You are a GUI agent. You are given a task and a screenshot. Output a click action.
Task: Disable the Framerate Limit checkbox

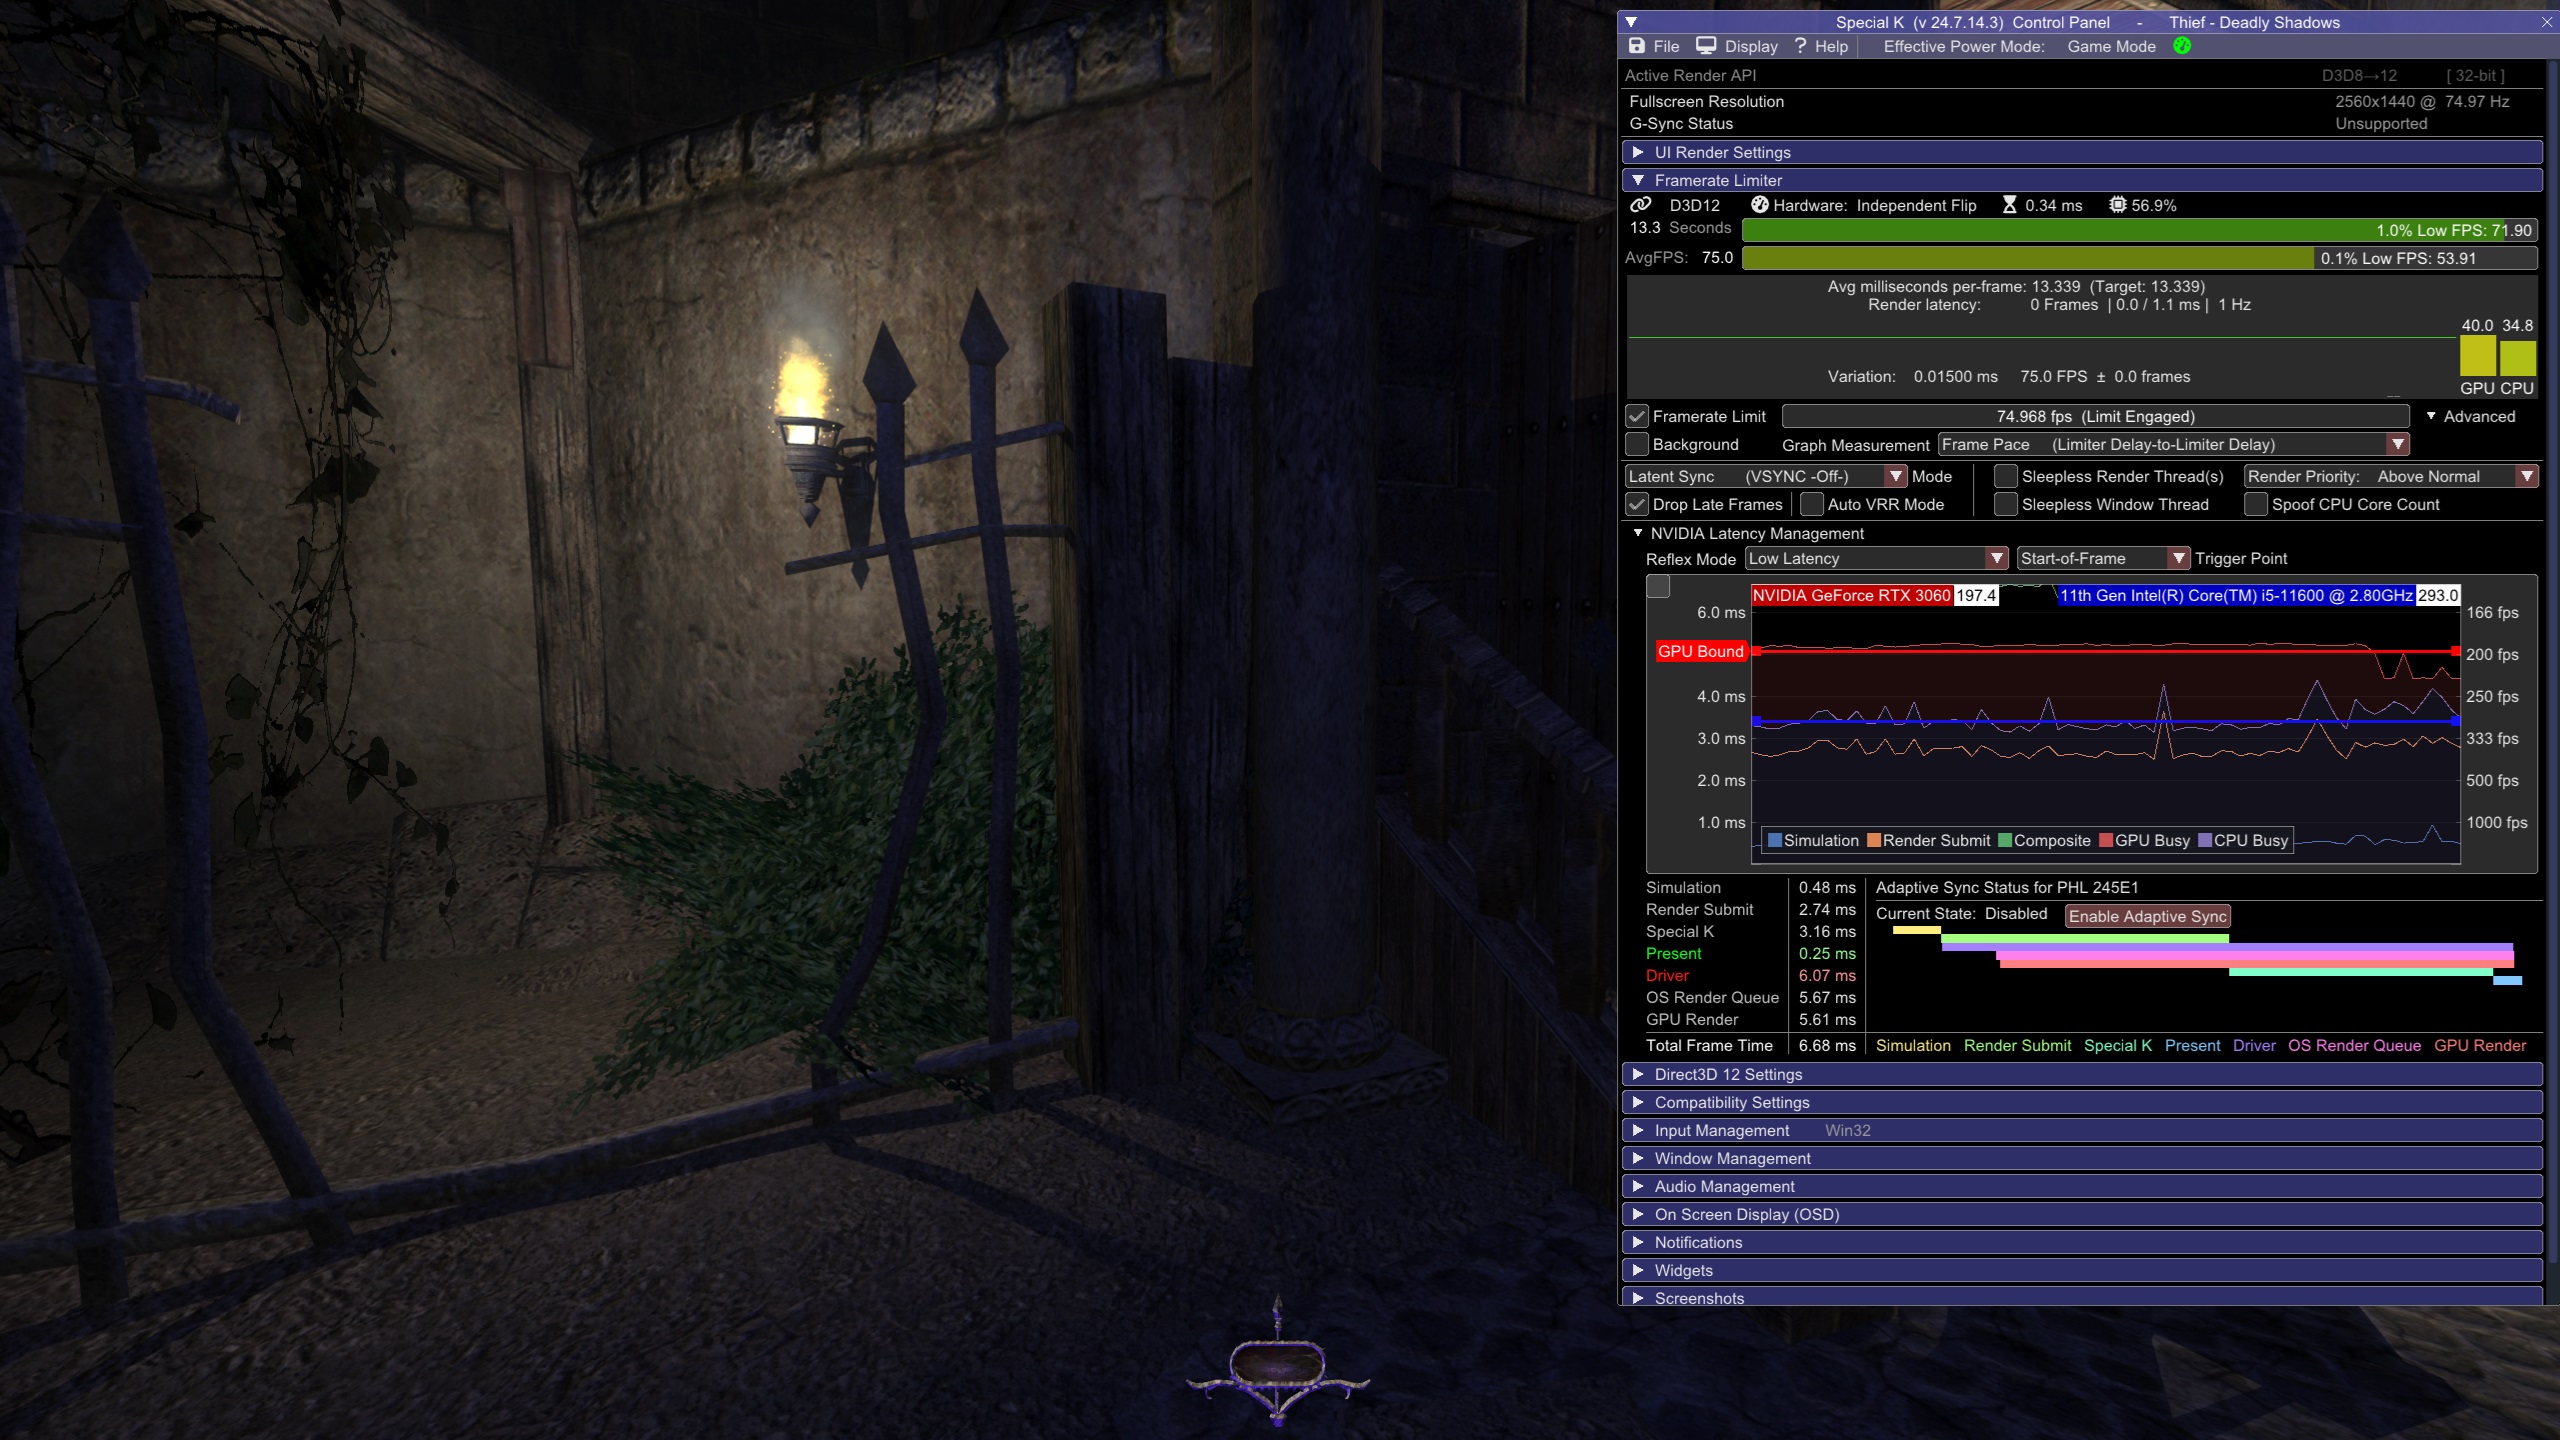(1637, 416)
